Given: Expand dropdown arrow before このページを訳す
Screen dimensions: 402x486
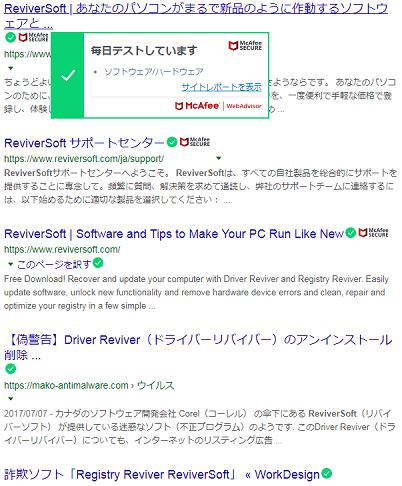Looking at the screenshot, I should (11, 264).
